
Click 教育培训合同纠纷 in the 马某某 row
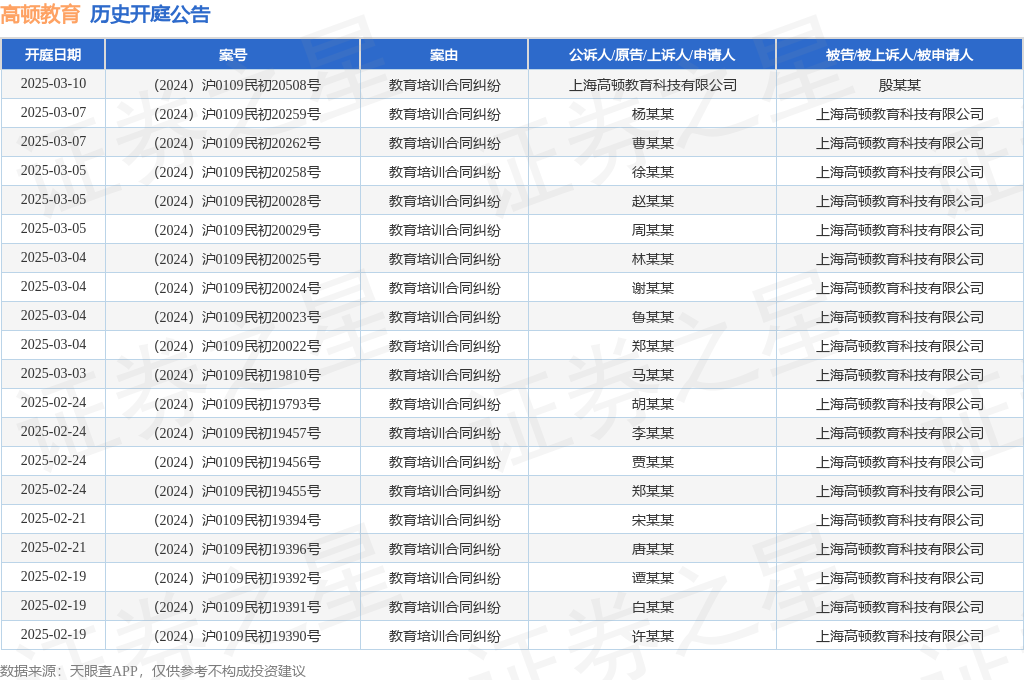pyautogui.click(x=444, y=375)
